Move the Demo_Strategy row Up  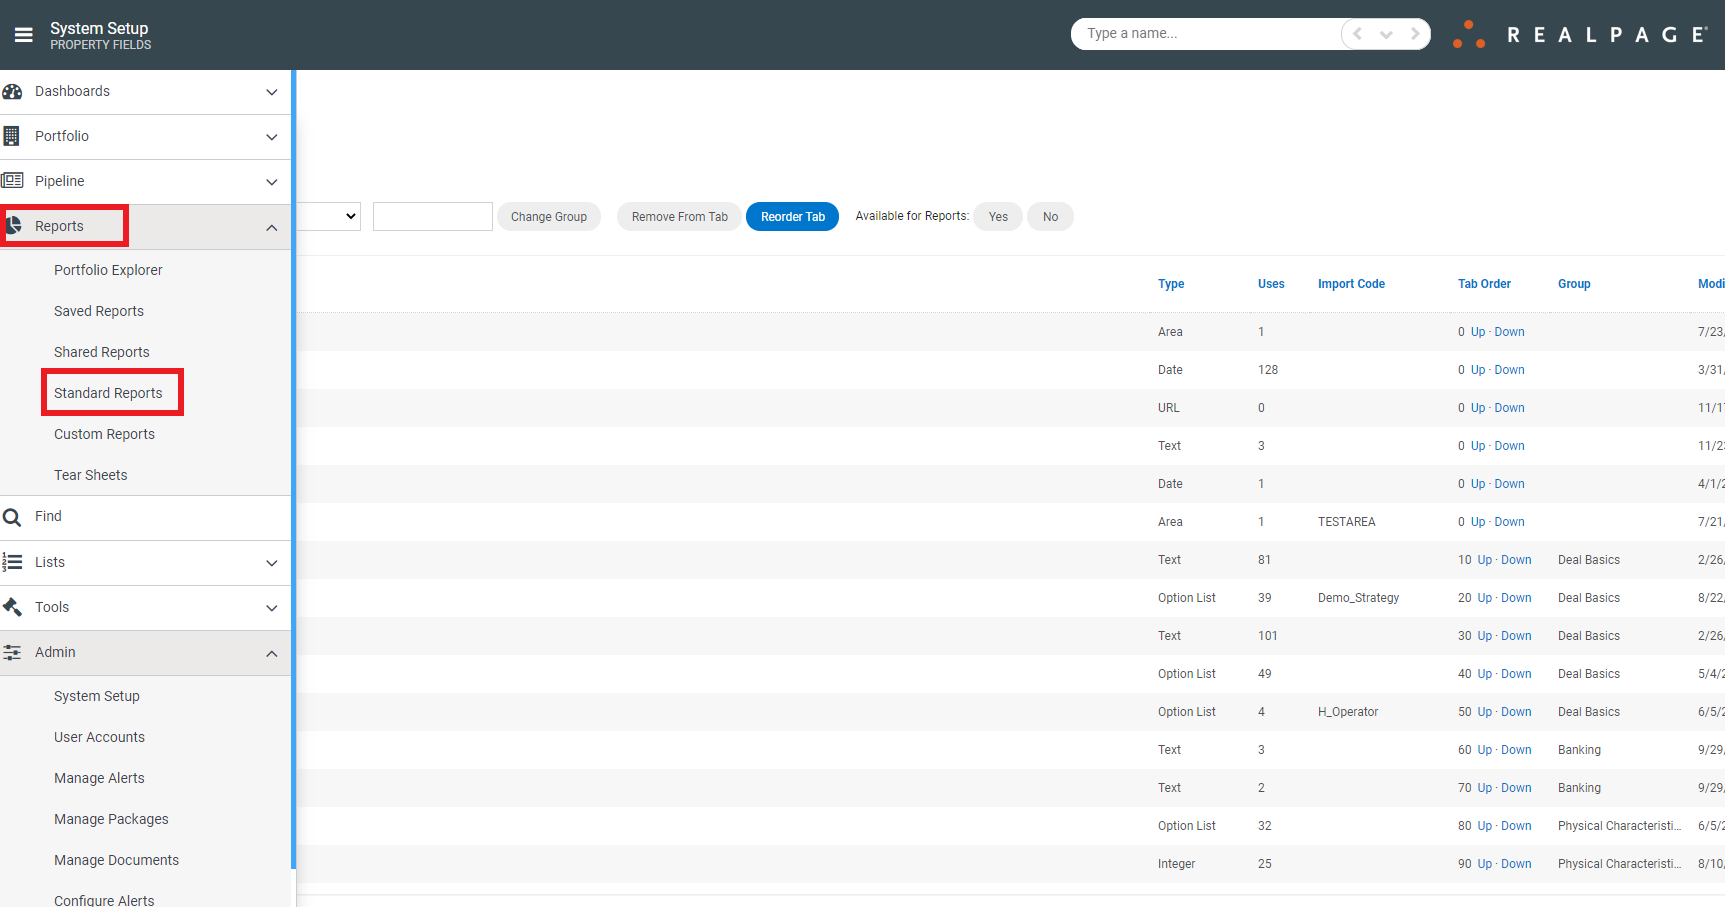tap(1483, 597)
